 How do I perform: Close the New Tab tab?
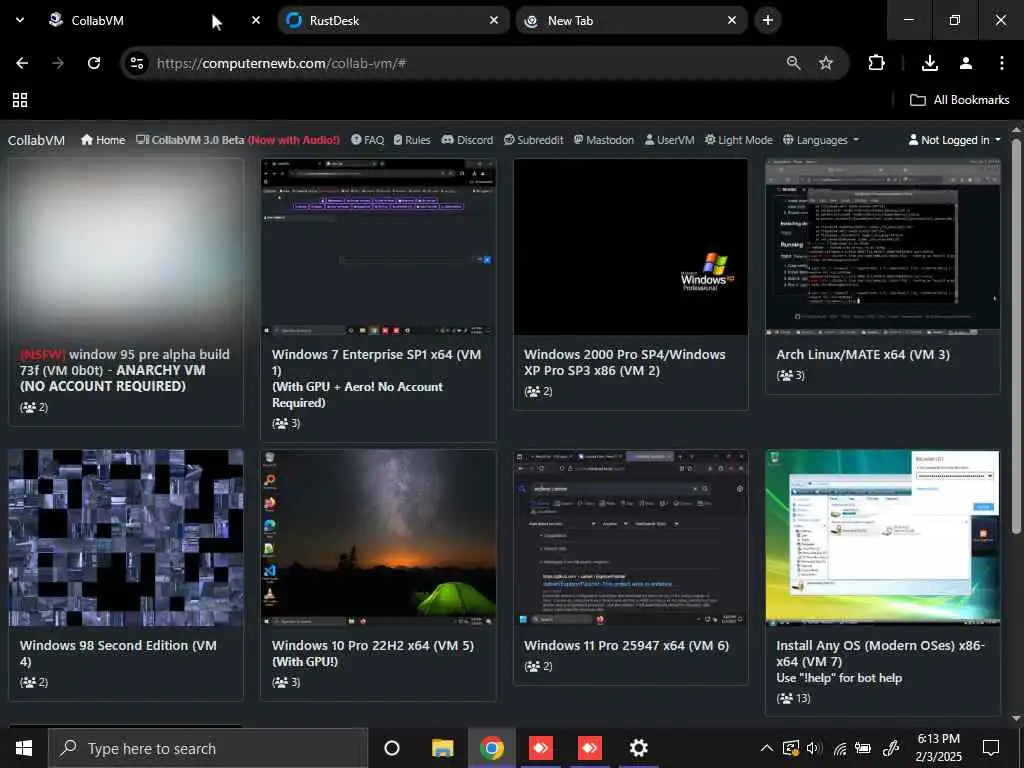pos(732,20)
